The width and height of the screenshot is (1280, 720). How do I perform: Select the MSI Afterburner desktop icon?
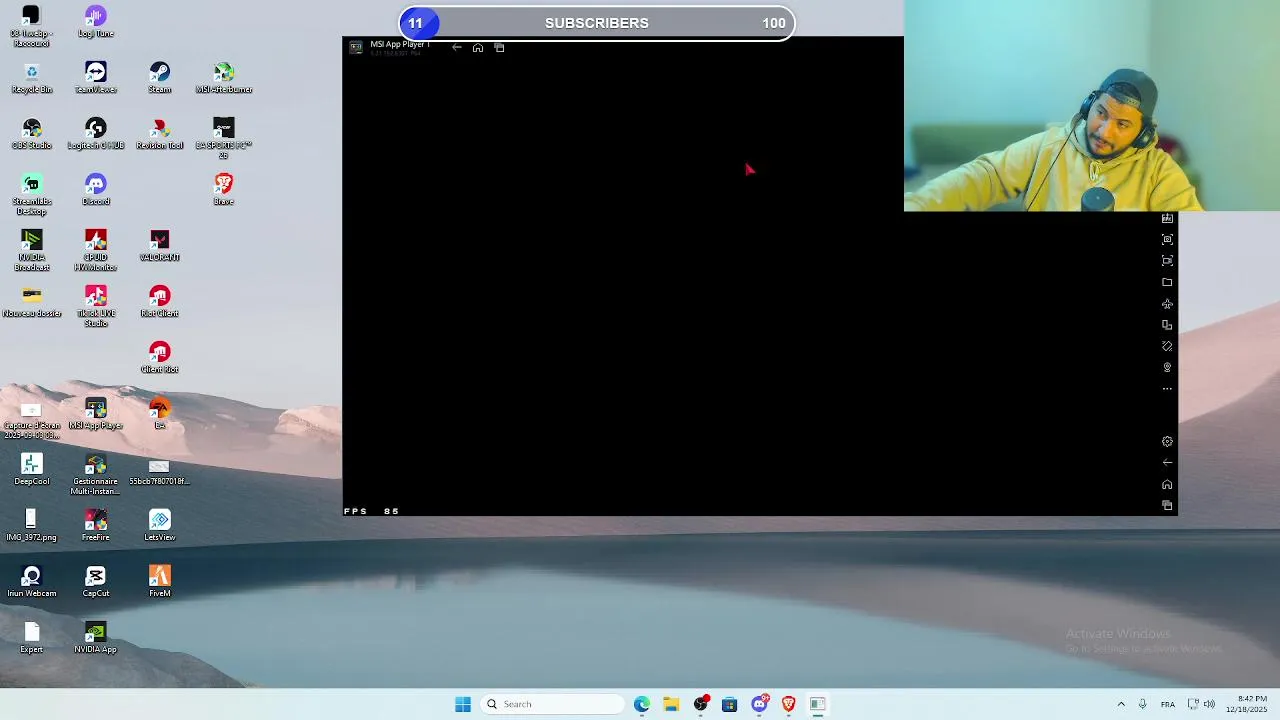[x=224, y=78]
